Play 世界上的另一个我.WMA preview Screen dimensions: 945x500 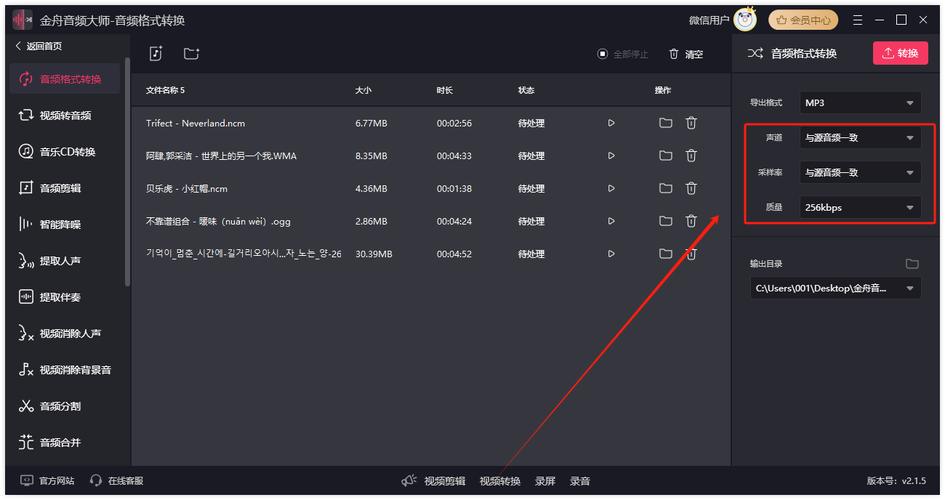[x=611, y=155]
